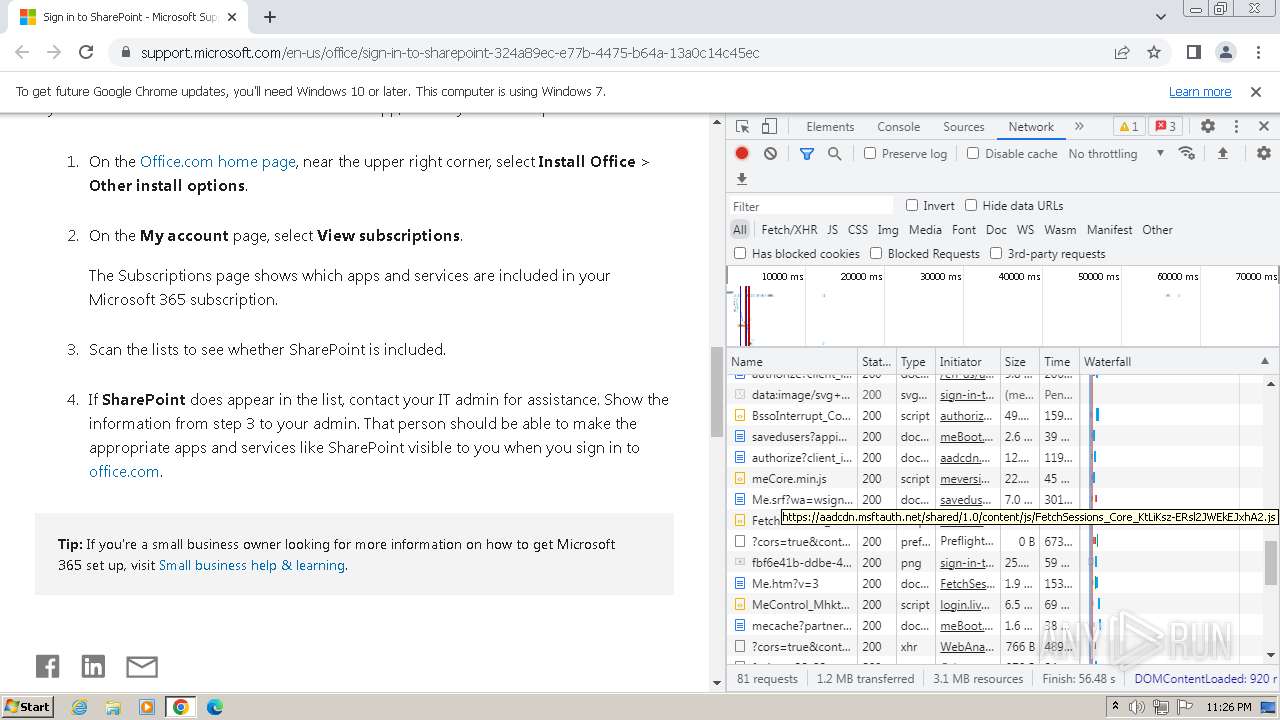Screen dimensions: 1280x720
Task: Click the import HAR file upload icon
Action: [x=1222, y=153]
